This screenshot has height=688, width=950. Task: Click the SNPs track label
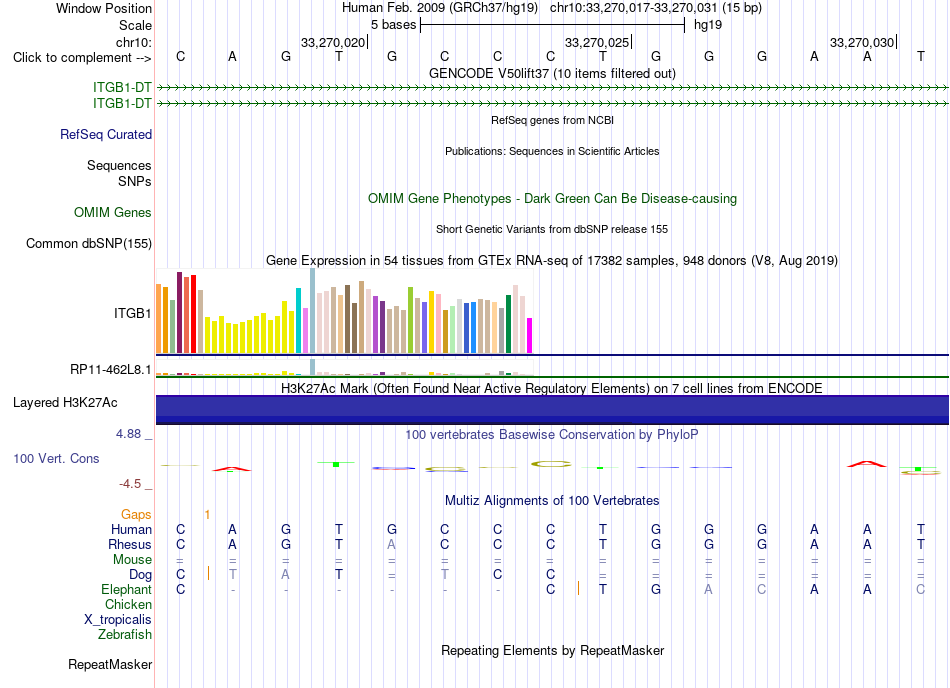135,181
